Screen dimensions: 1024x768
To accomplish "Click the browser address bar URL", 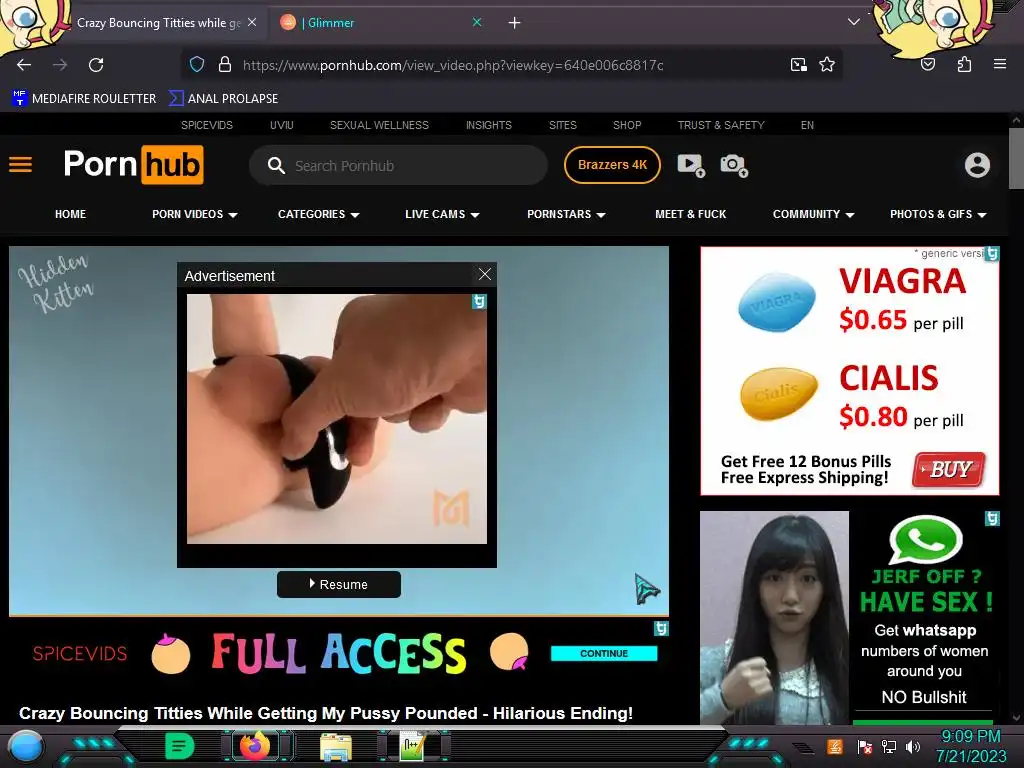I will [453, 65].
